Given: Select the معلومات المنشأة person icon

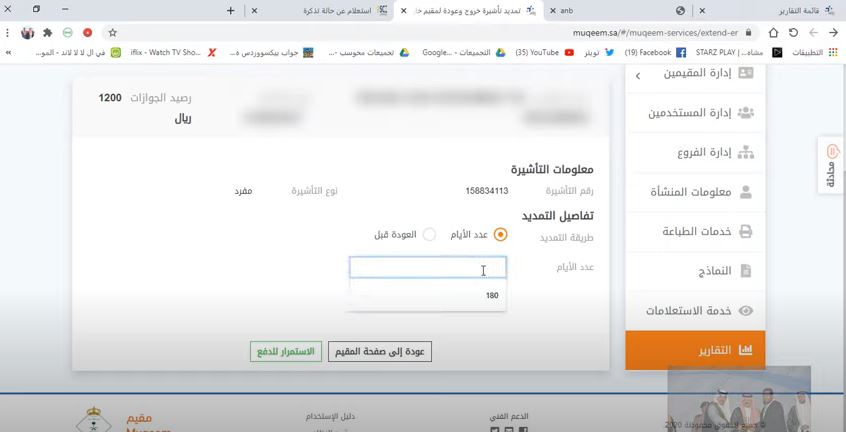Looking at the screenshot, I should pos(746,192).
